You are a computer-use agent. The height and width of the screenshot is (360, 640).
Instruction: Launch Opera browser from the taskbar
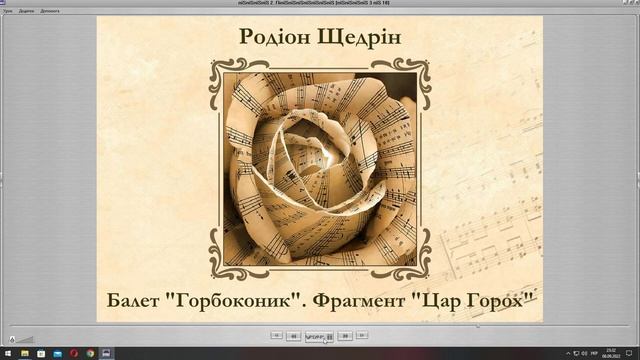pyautogui.click(x=74, y=353)
